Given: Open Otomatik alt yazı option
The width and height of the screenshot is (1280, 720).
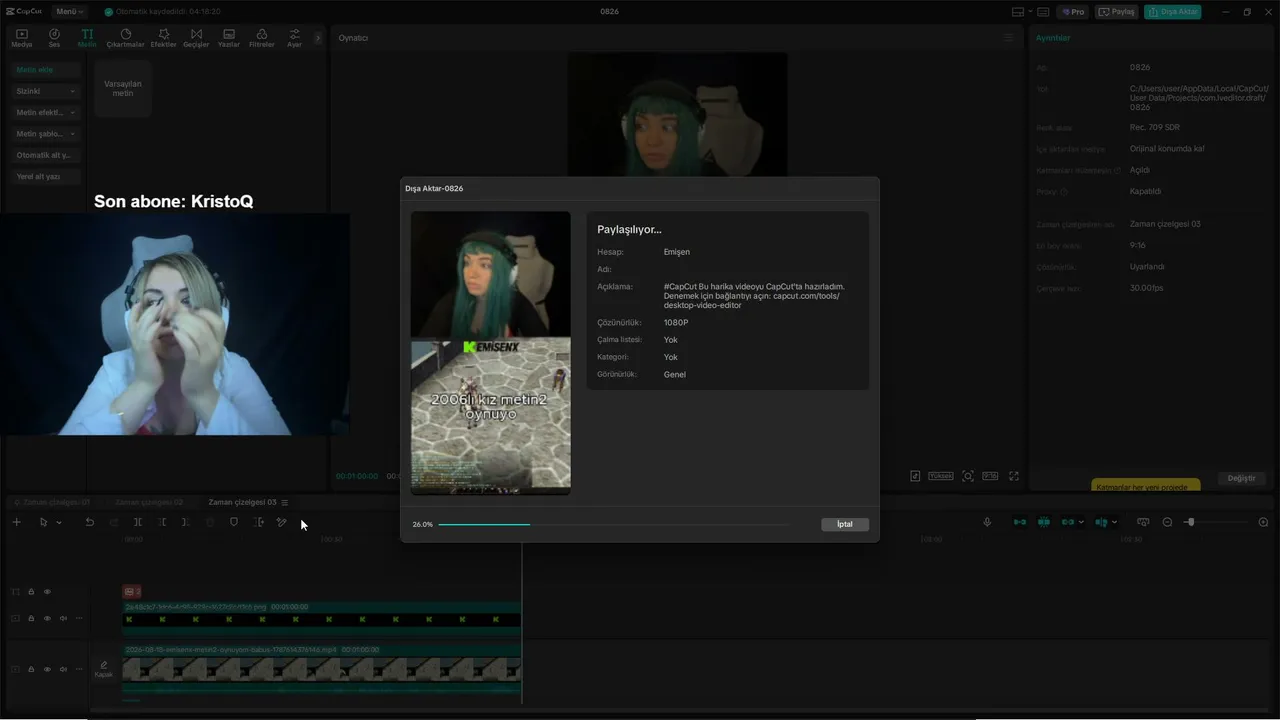Looking at the screenshot, I should pyautogui.click(x=45, y=155).
